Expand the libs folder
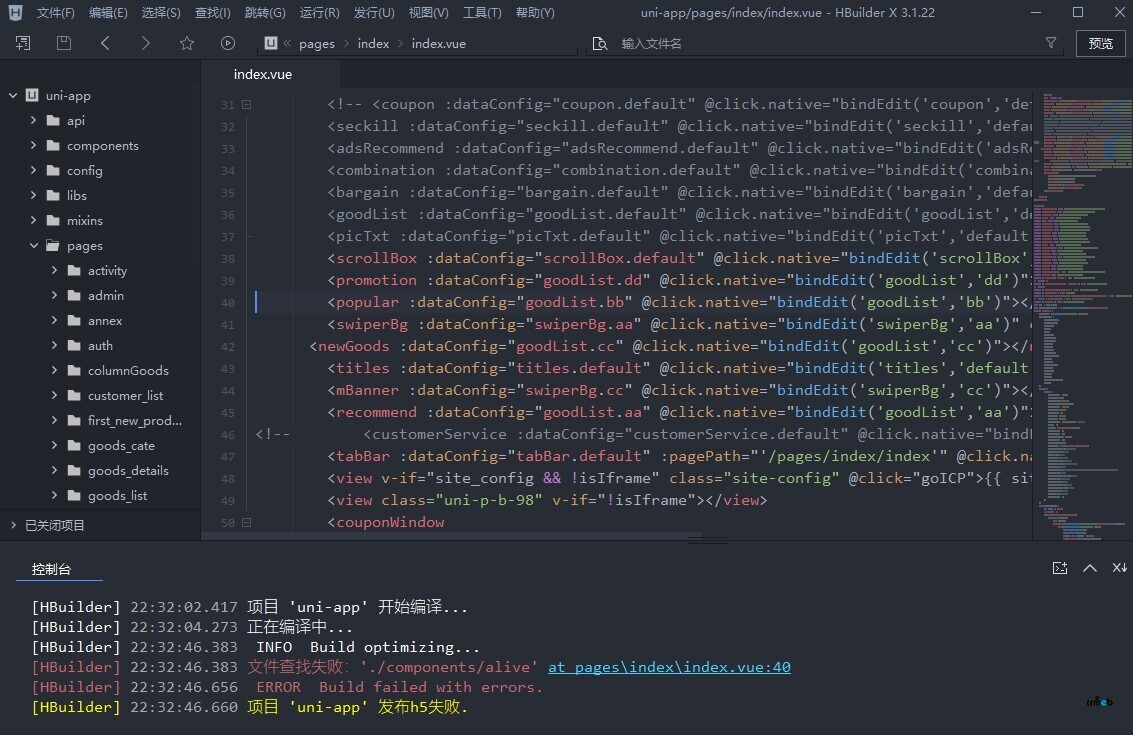 pos(33,195)
